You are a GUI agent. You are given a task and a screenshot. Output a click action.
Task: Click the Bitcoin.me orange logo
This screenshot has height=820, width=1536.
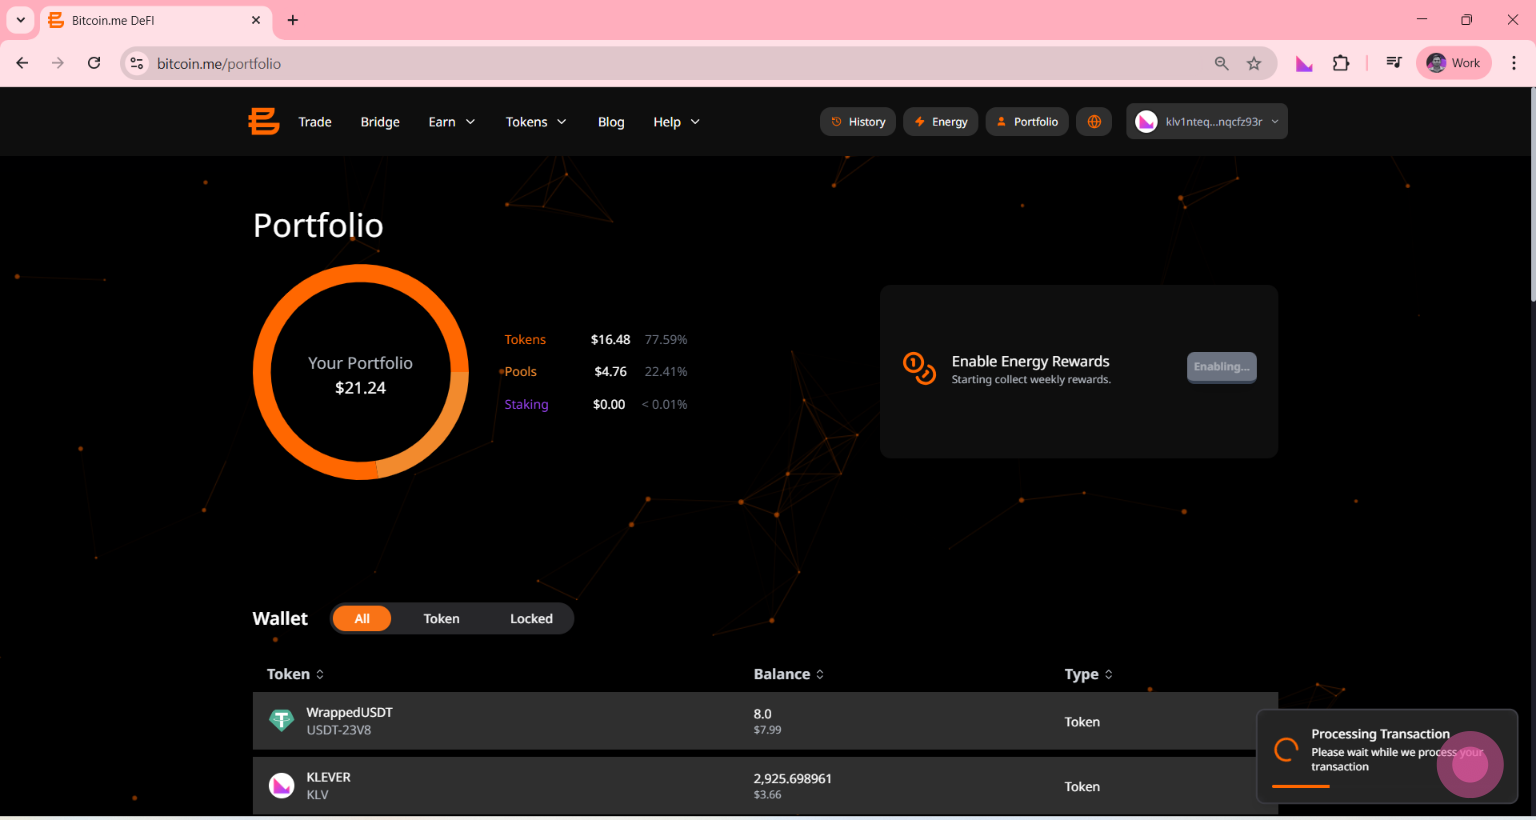coord(263,122)
